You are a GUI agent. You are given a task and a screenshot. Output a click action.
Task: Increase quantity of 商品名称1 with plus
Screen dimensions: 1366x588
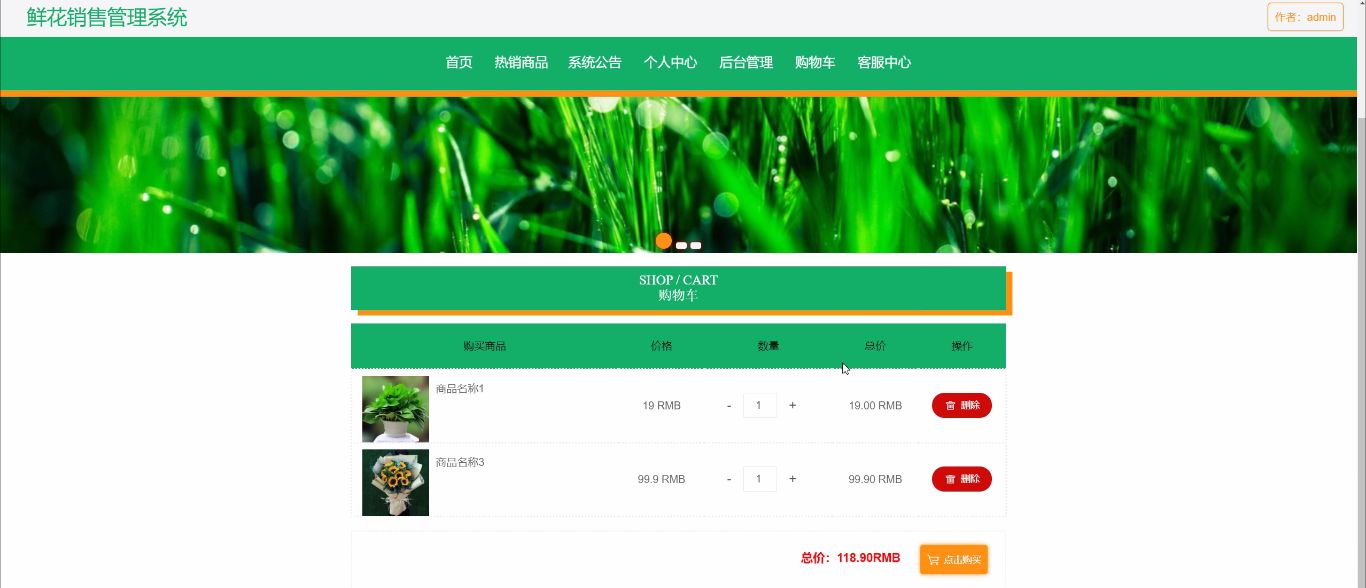793,405
